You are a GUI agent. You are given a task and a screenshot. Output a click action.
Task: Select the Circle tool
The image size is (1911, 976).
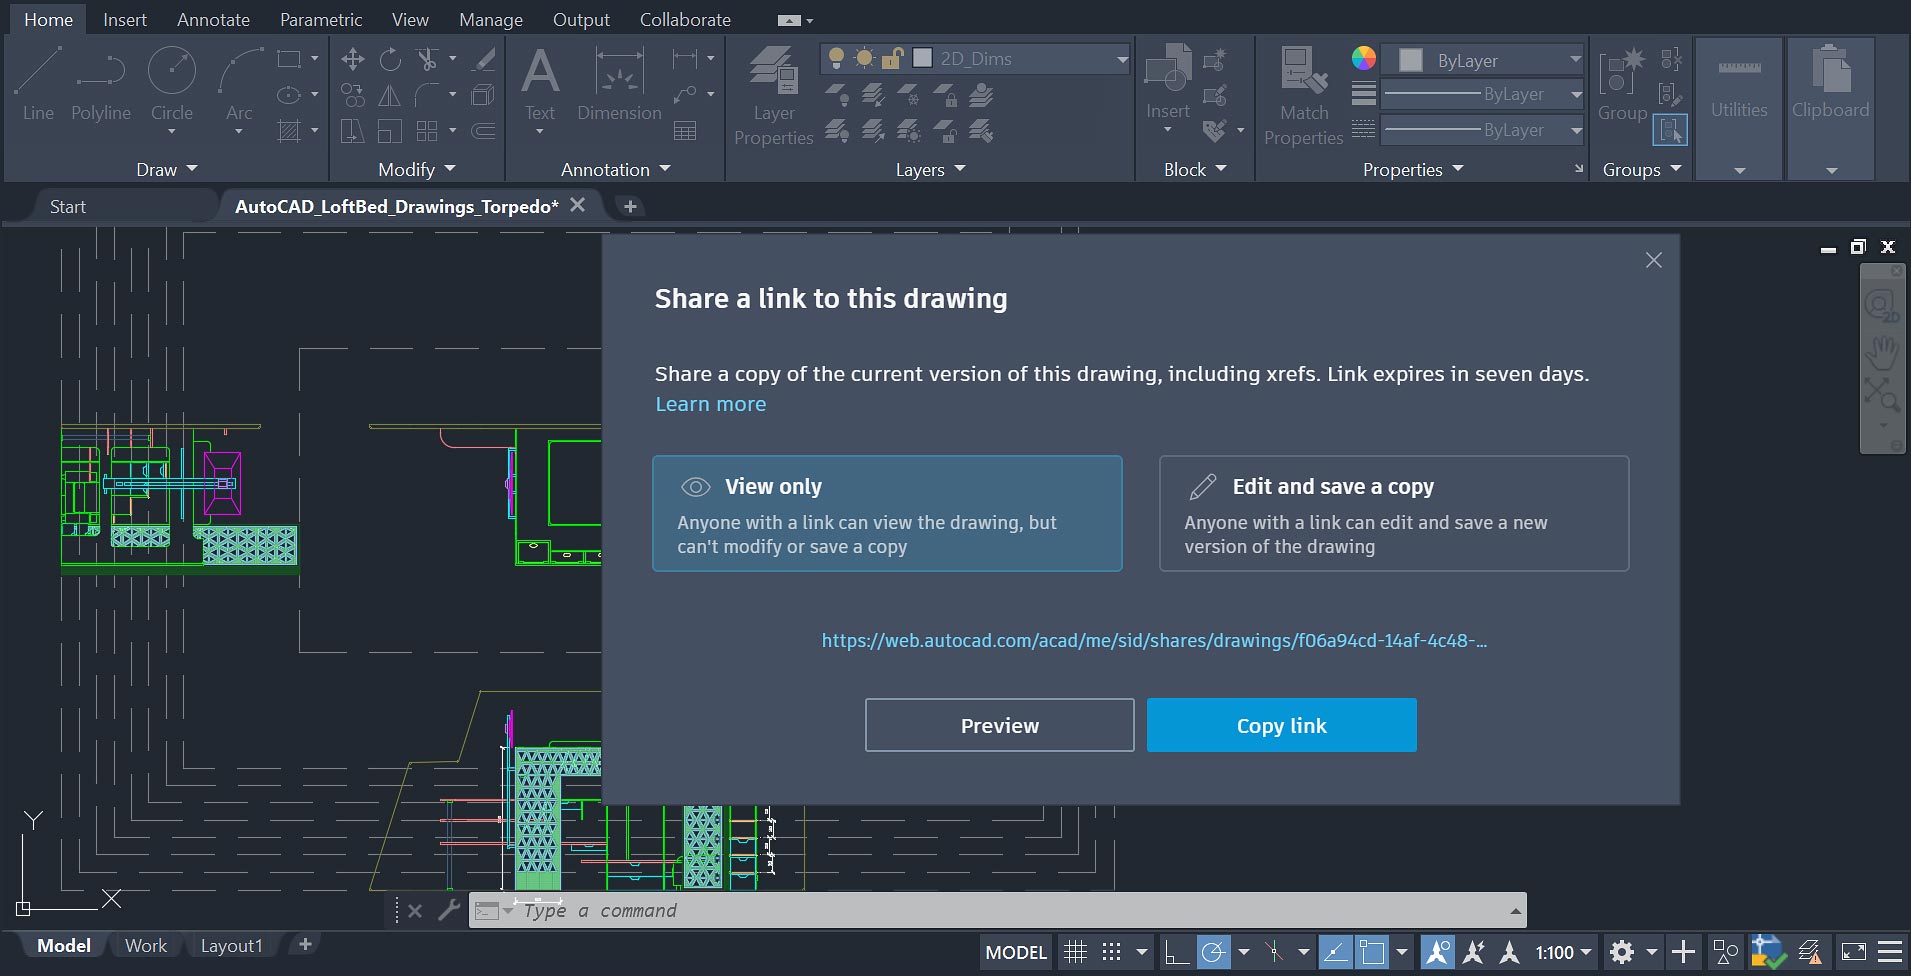point(171,83)
